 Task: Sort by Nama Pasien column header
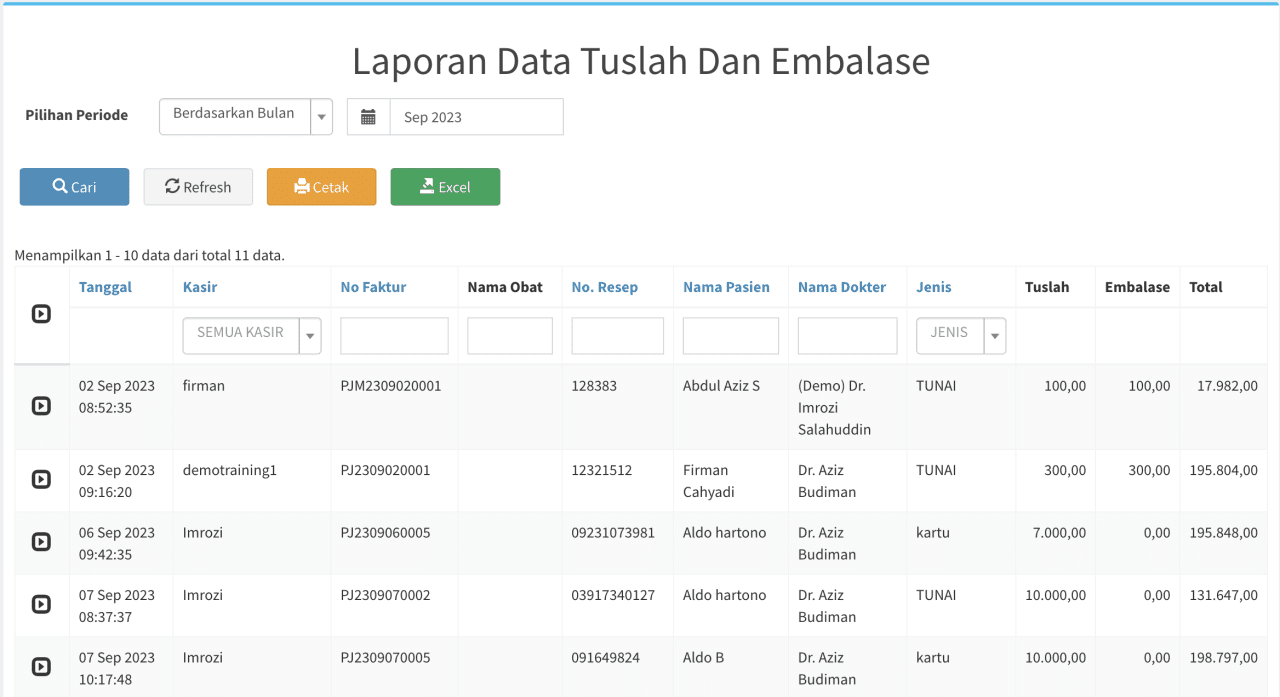pos(726,287)
